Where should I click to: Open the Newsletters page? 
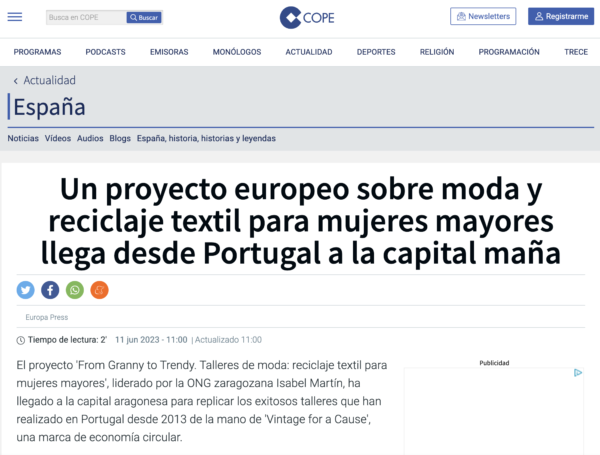coord(483,17)
